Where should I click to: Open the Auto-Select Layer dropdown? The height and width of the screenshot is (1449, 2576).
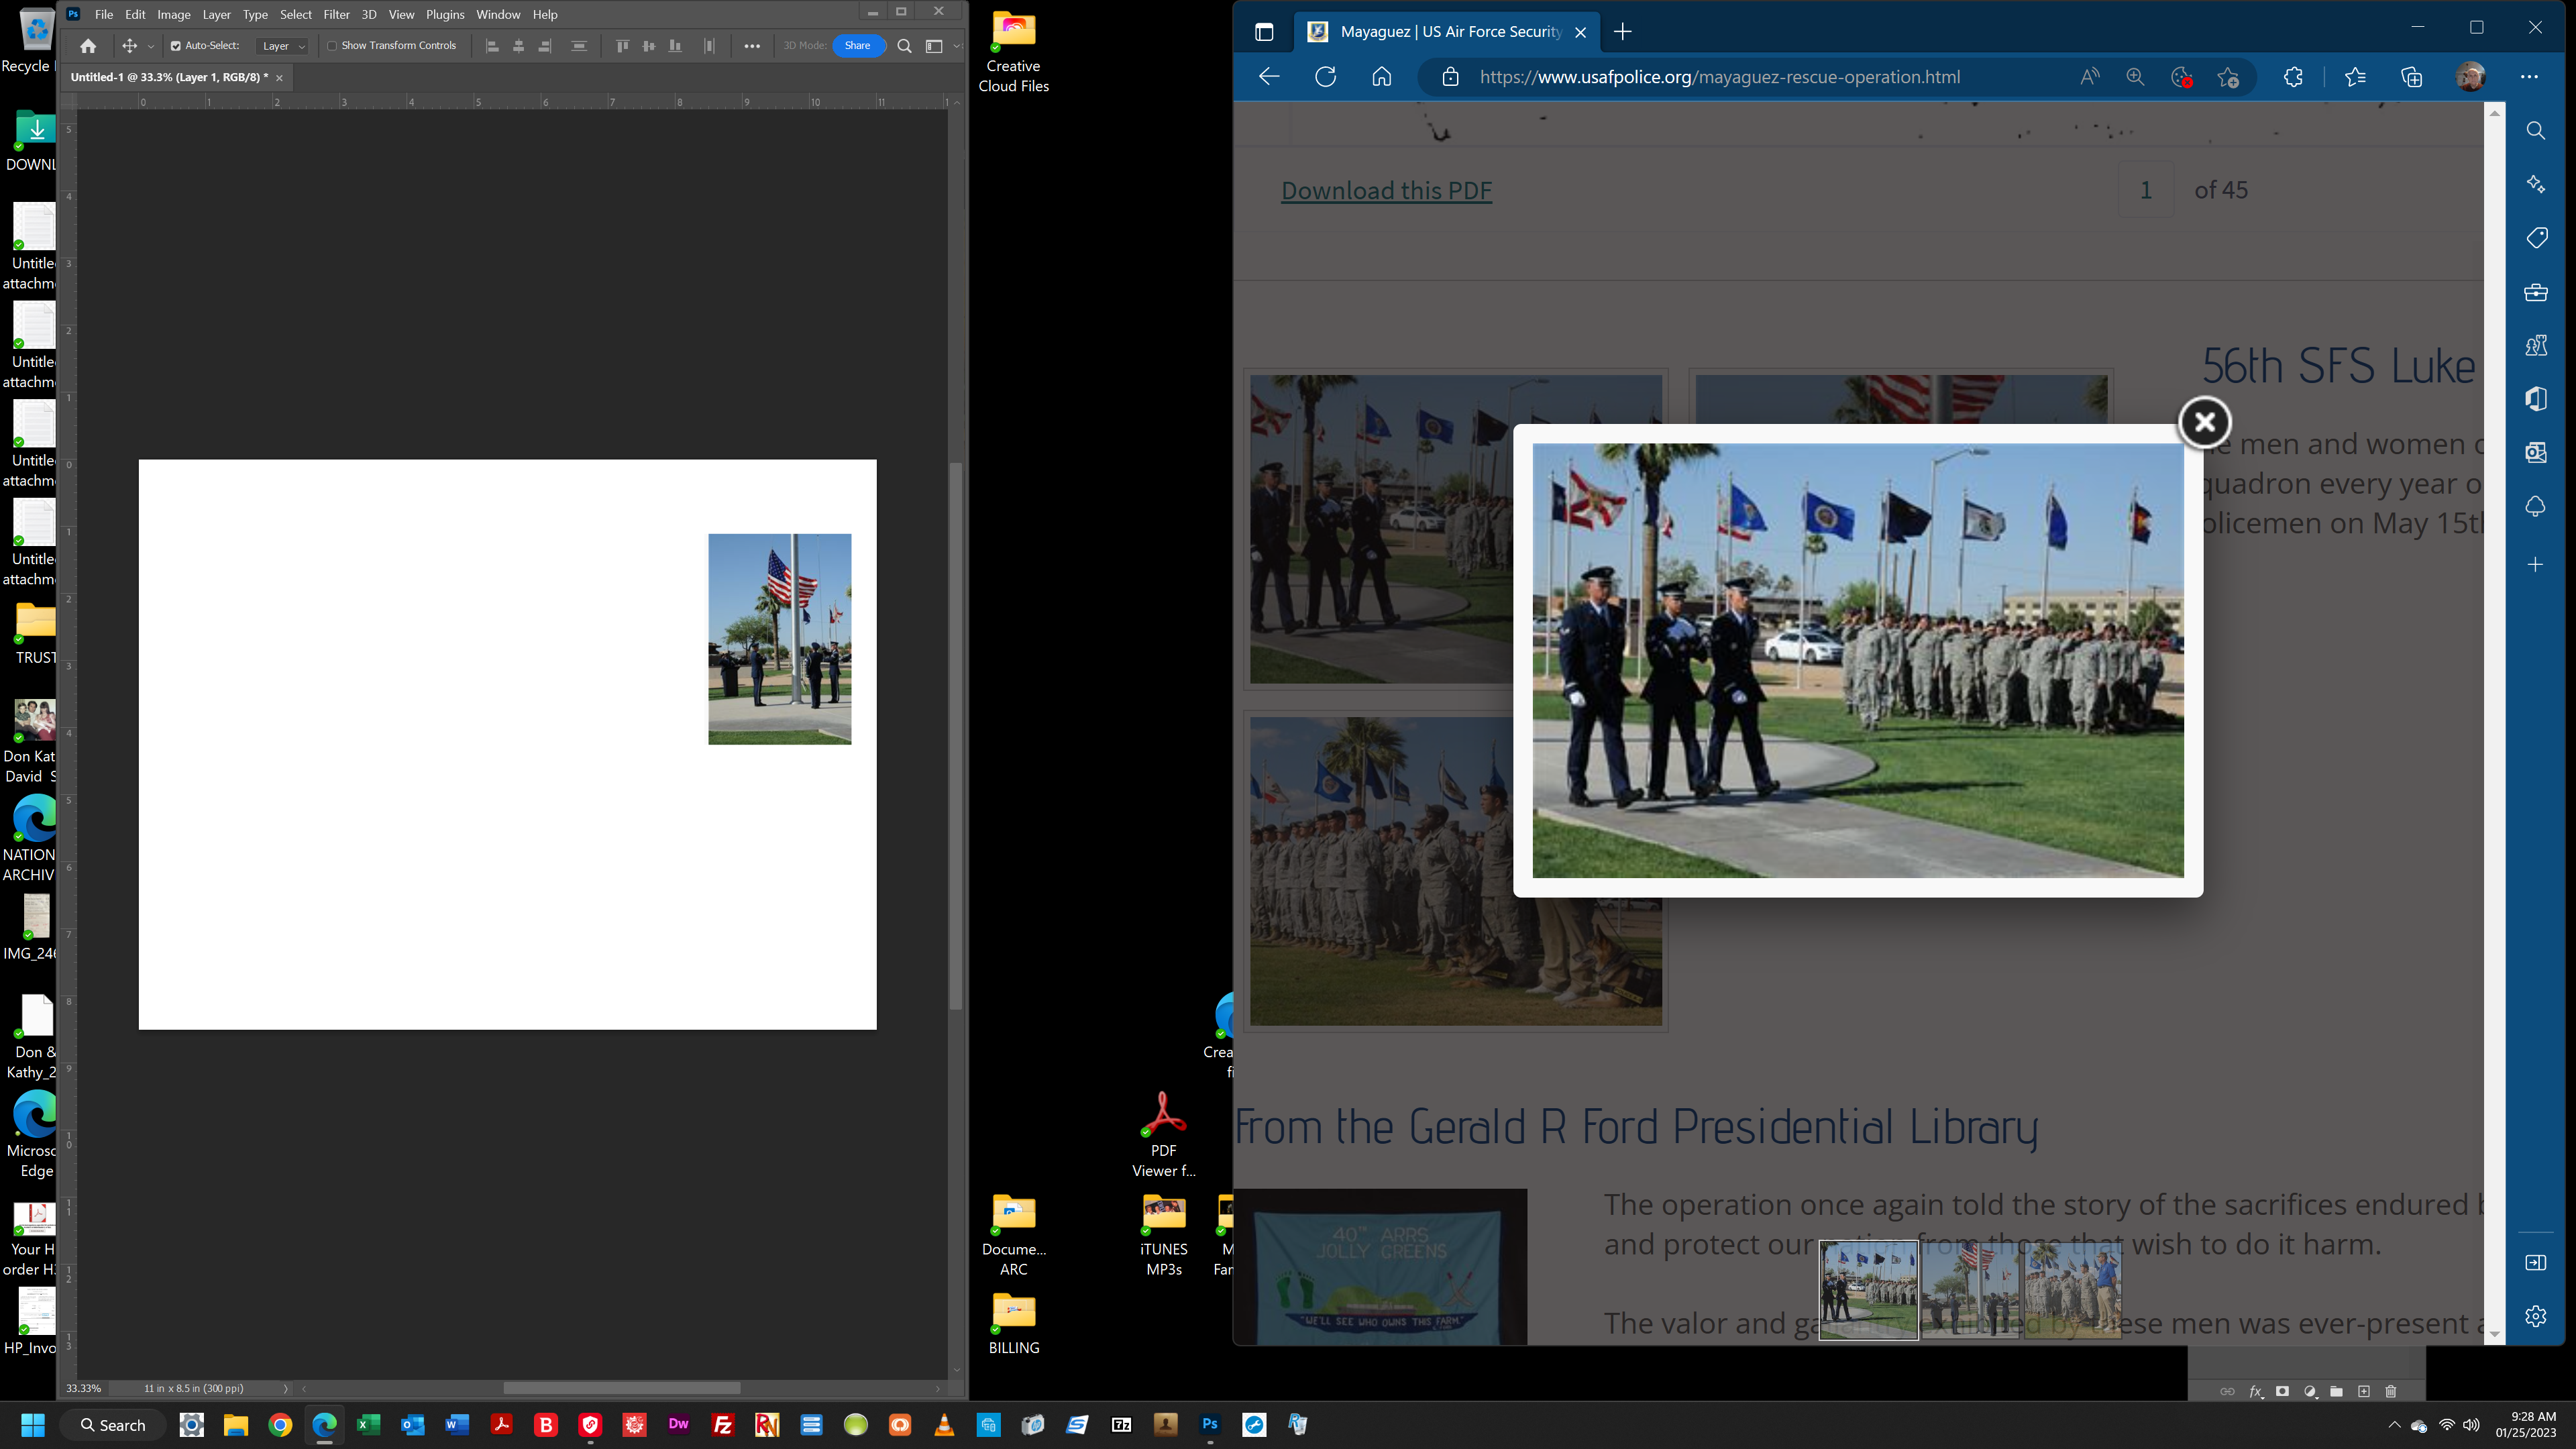point(283,46)
